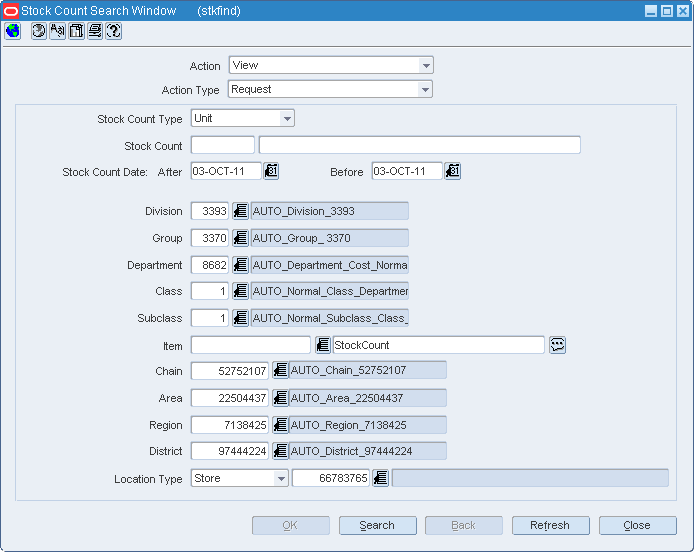Click the Region field containing 7138425

pos(230,425)
